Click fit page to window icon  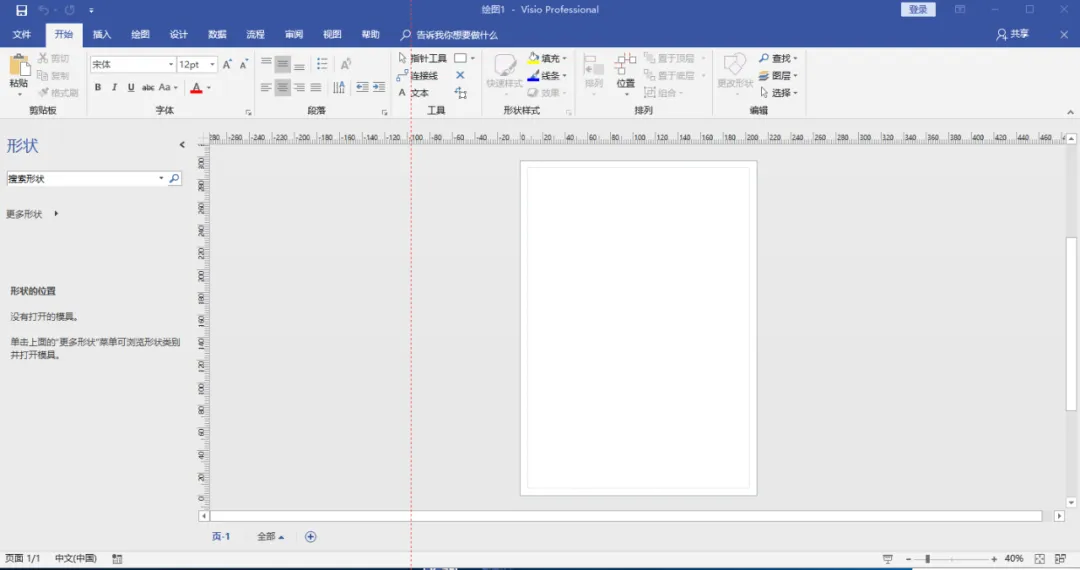coord(1040,559)
